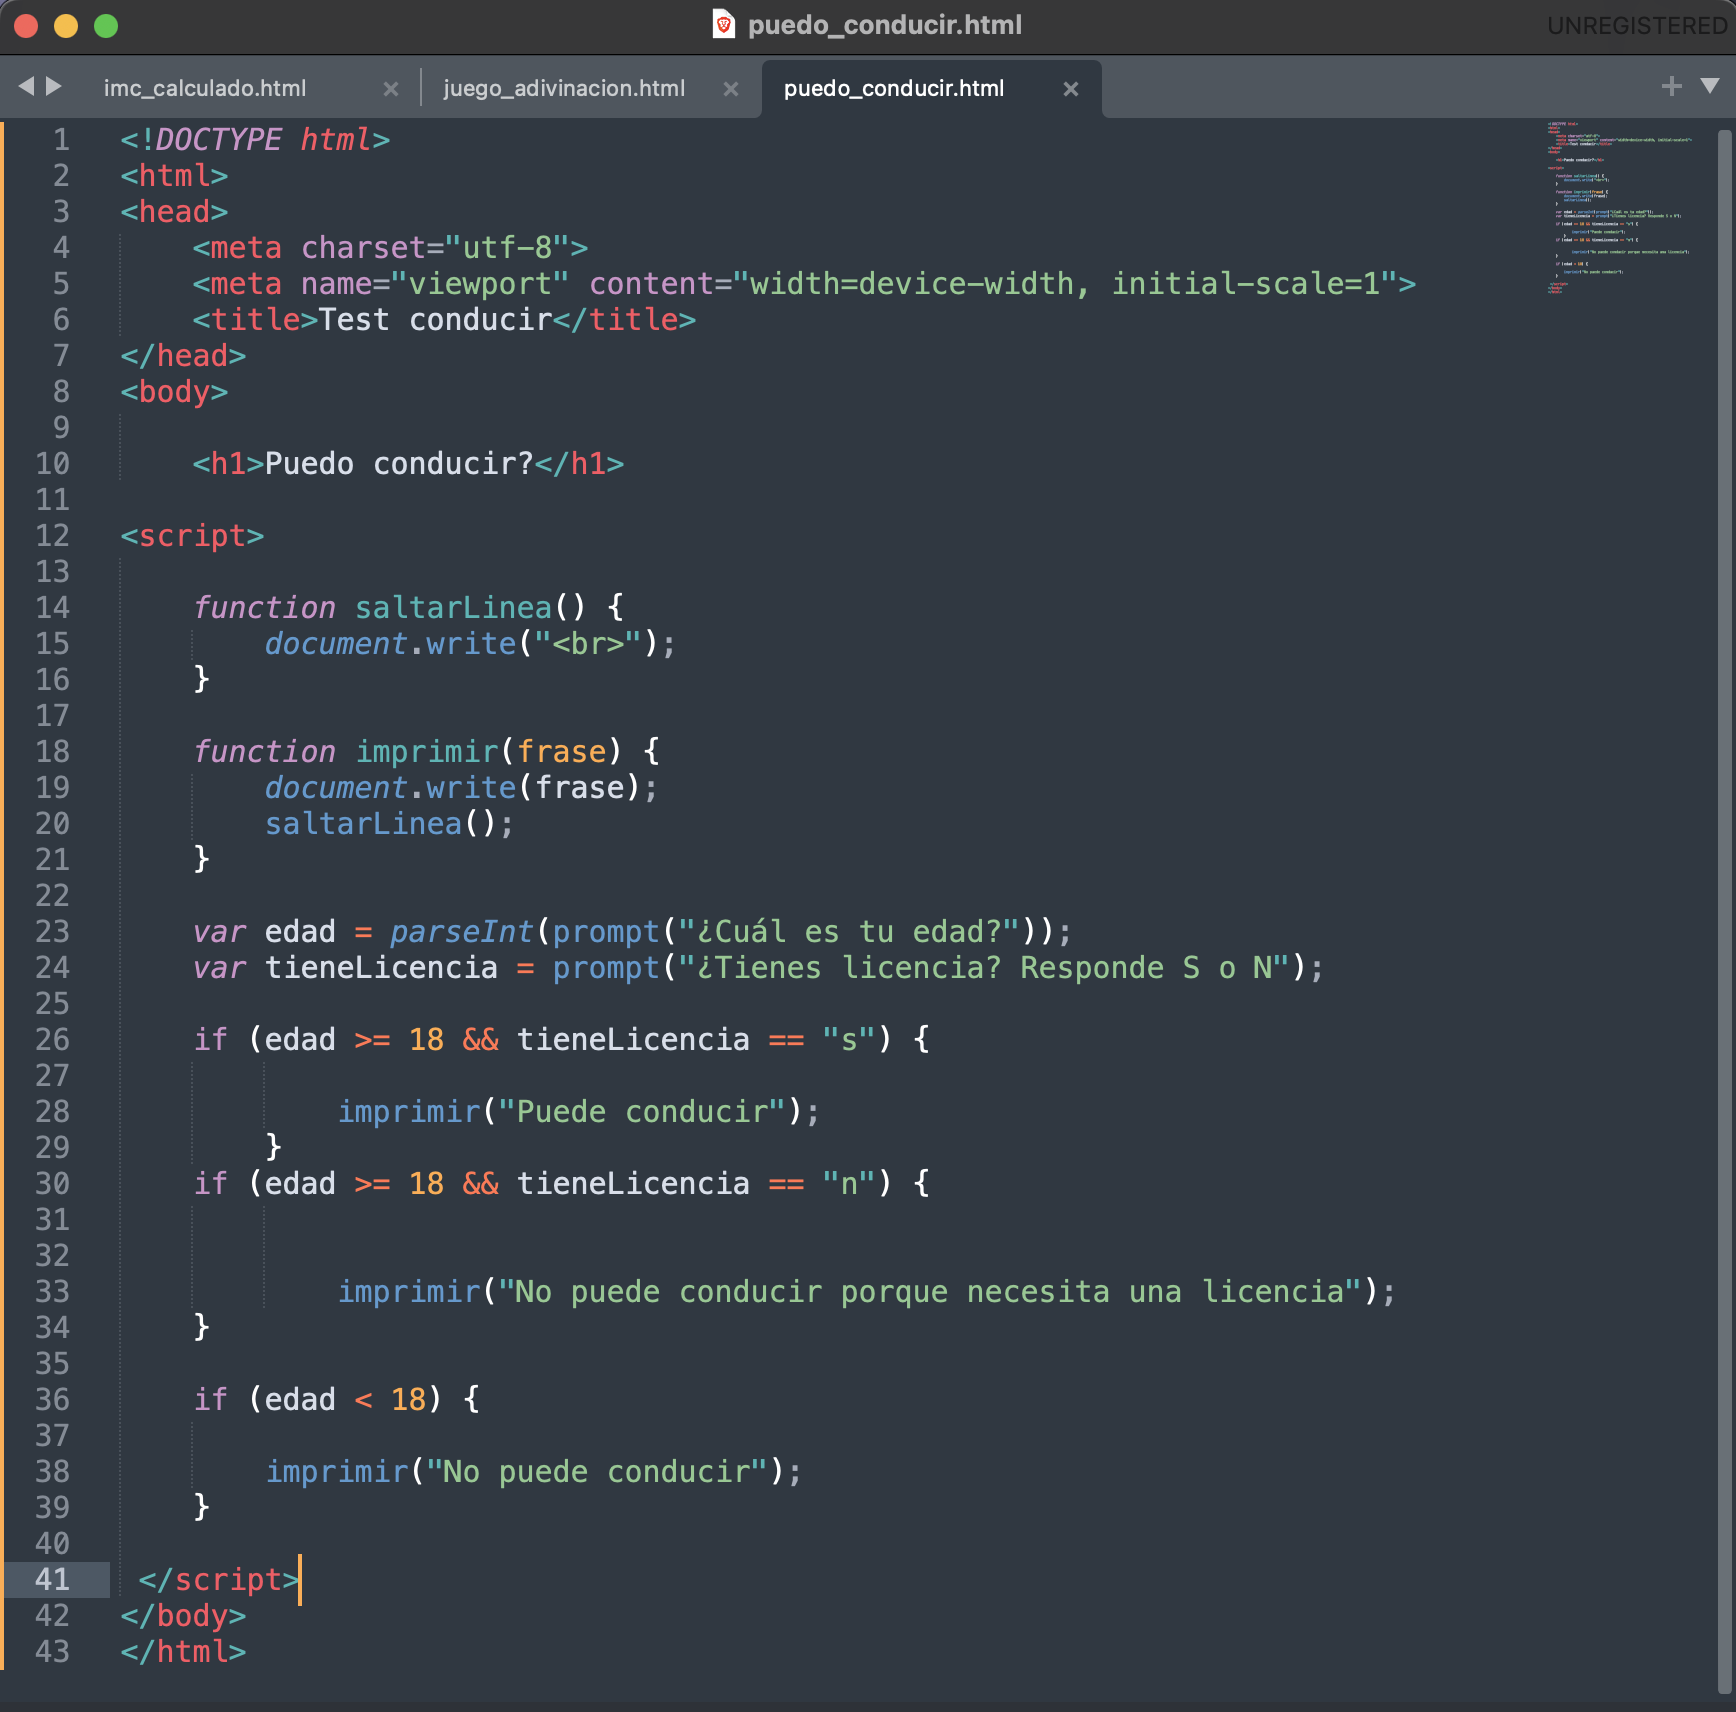Viewport: 1736px width, 1712px height.
Task: Click line number 26 in gutter
Action: (x=53, y=1040)
